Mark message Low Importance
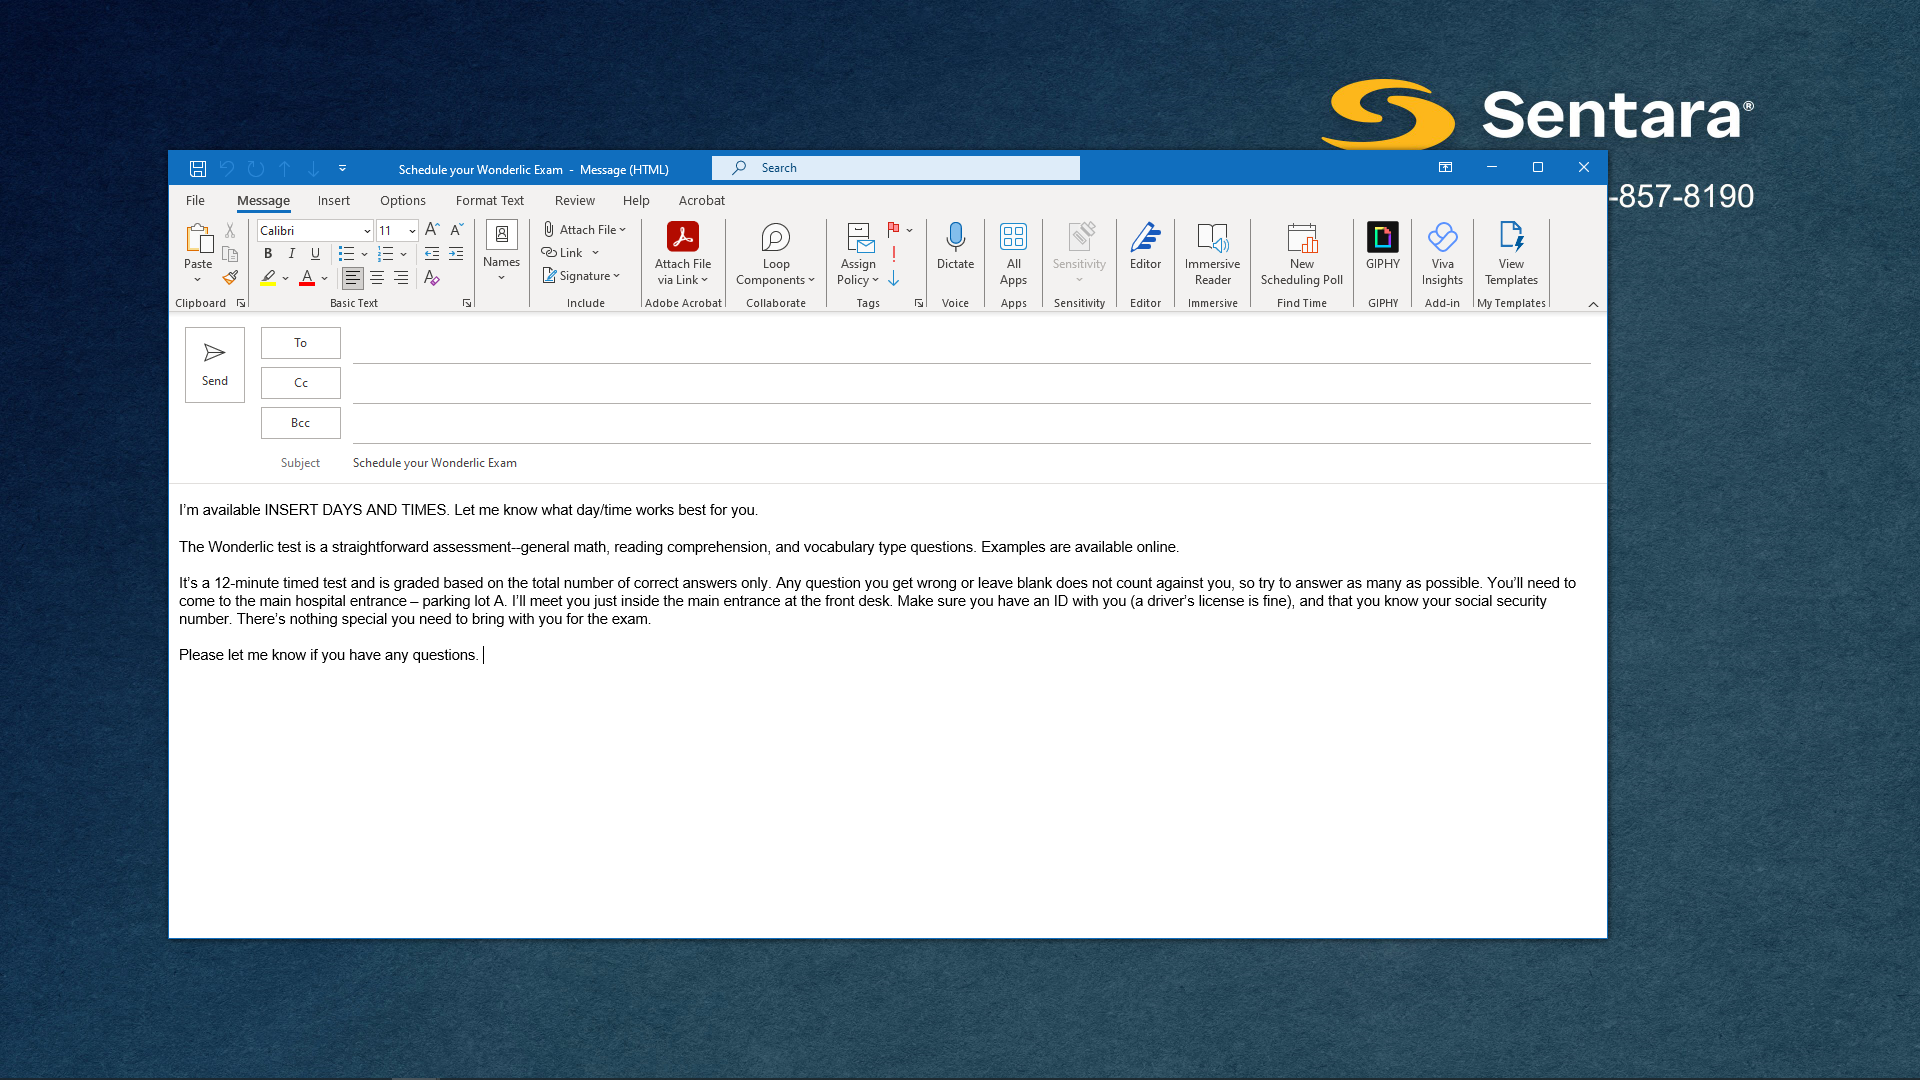 click(x=894, y=279)
